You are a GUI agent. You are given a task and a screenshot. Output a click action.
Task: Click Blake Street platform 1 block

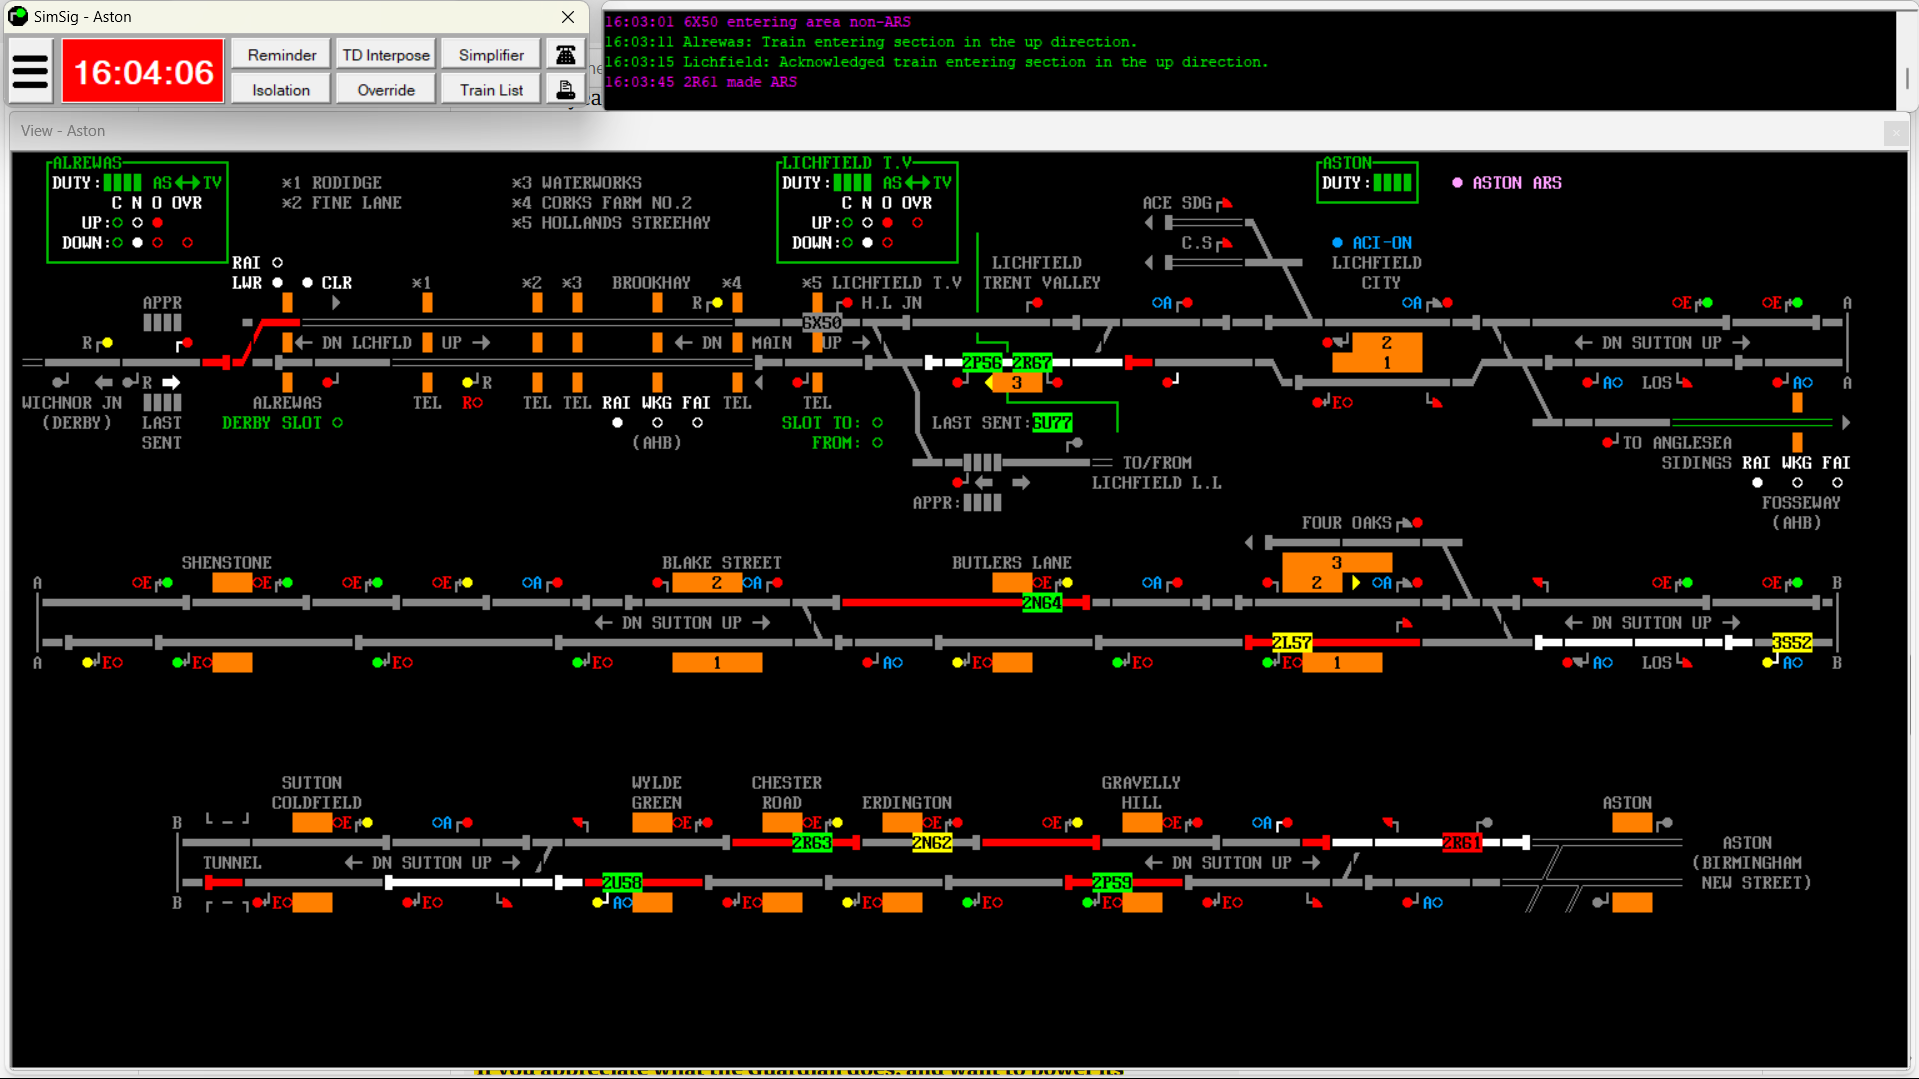717,663
